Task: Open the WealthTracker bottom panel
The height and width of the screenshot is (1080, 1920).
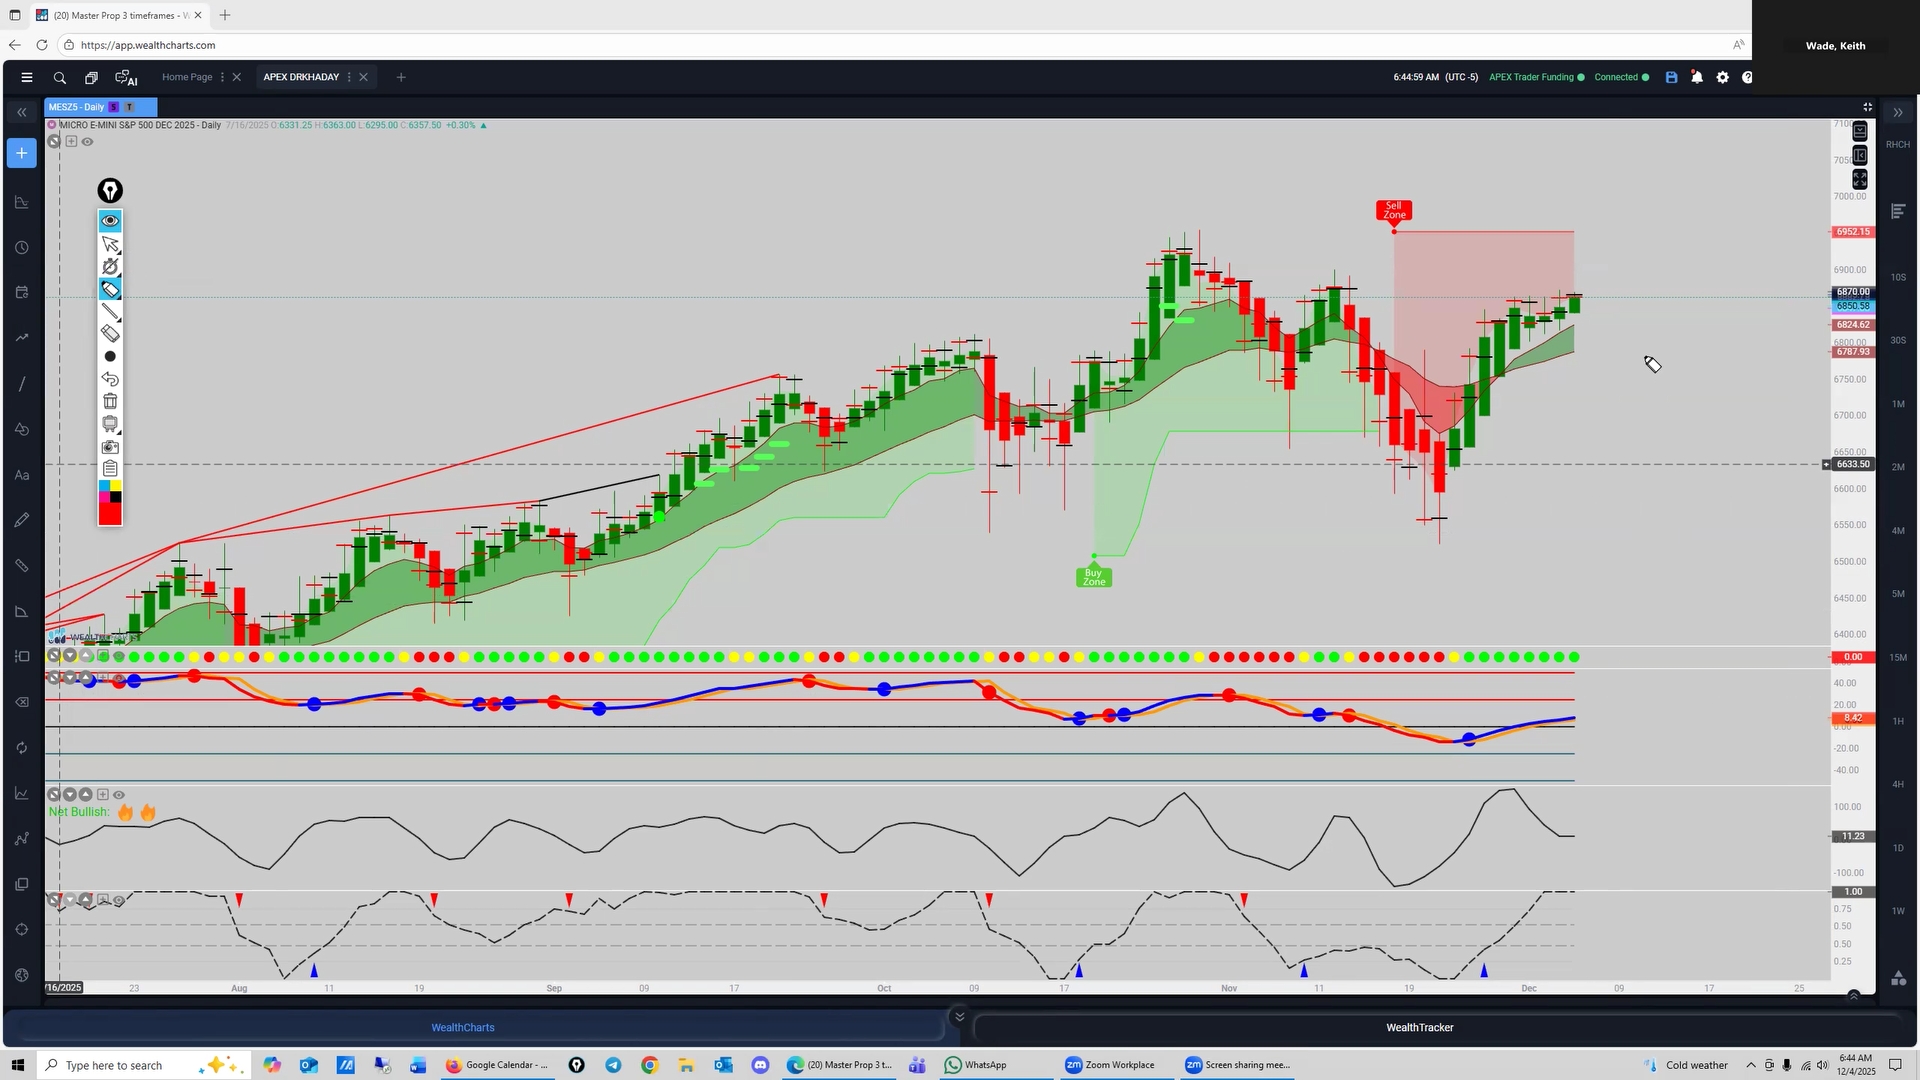Action: (x=1419, y=1027)
